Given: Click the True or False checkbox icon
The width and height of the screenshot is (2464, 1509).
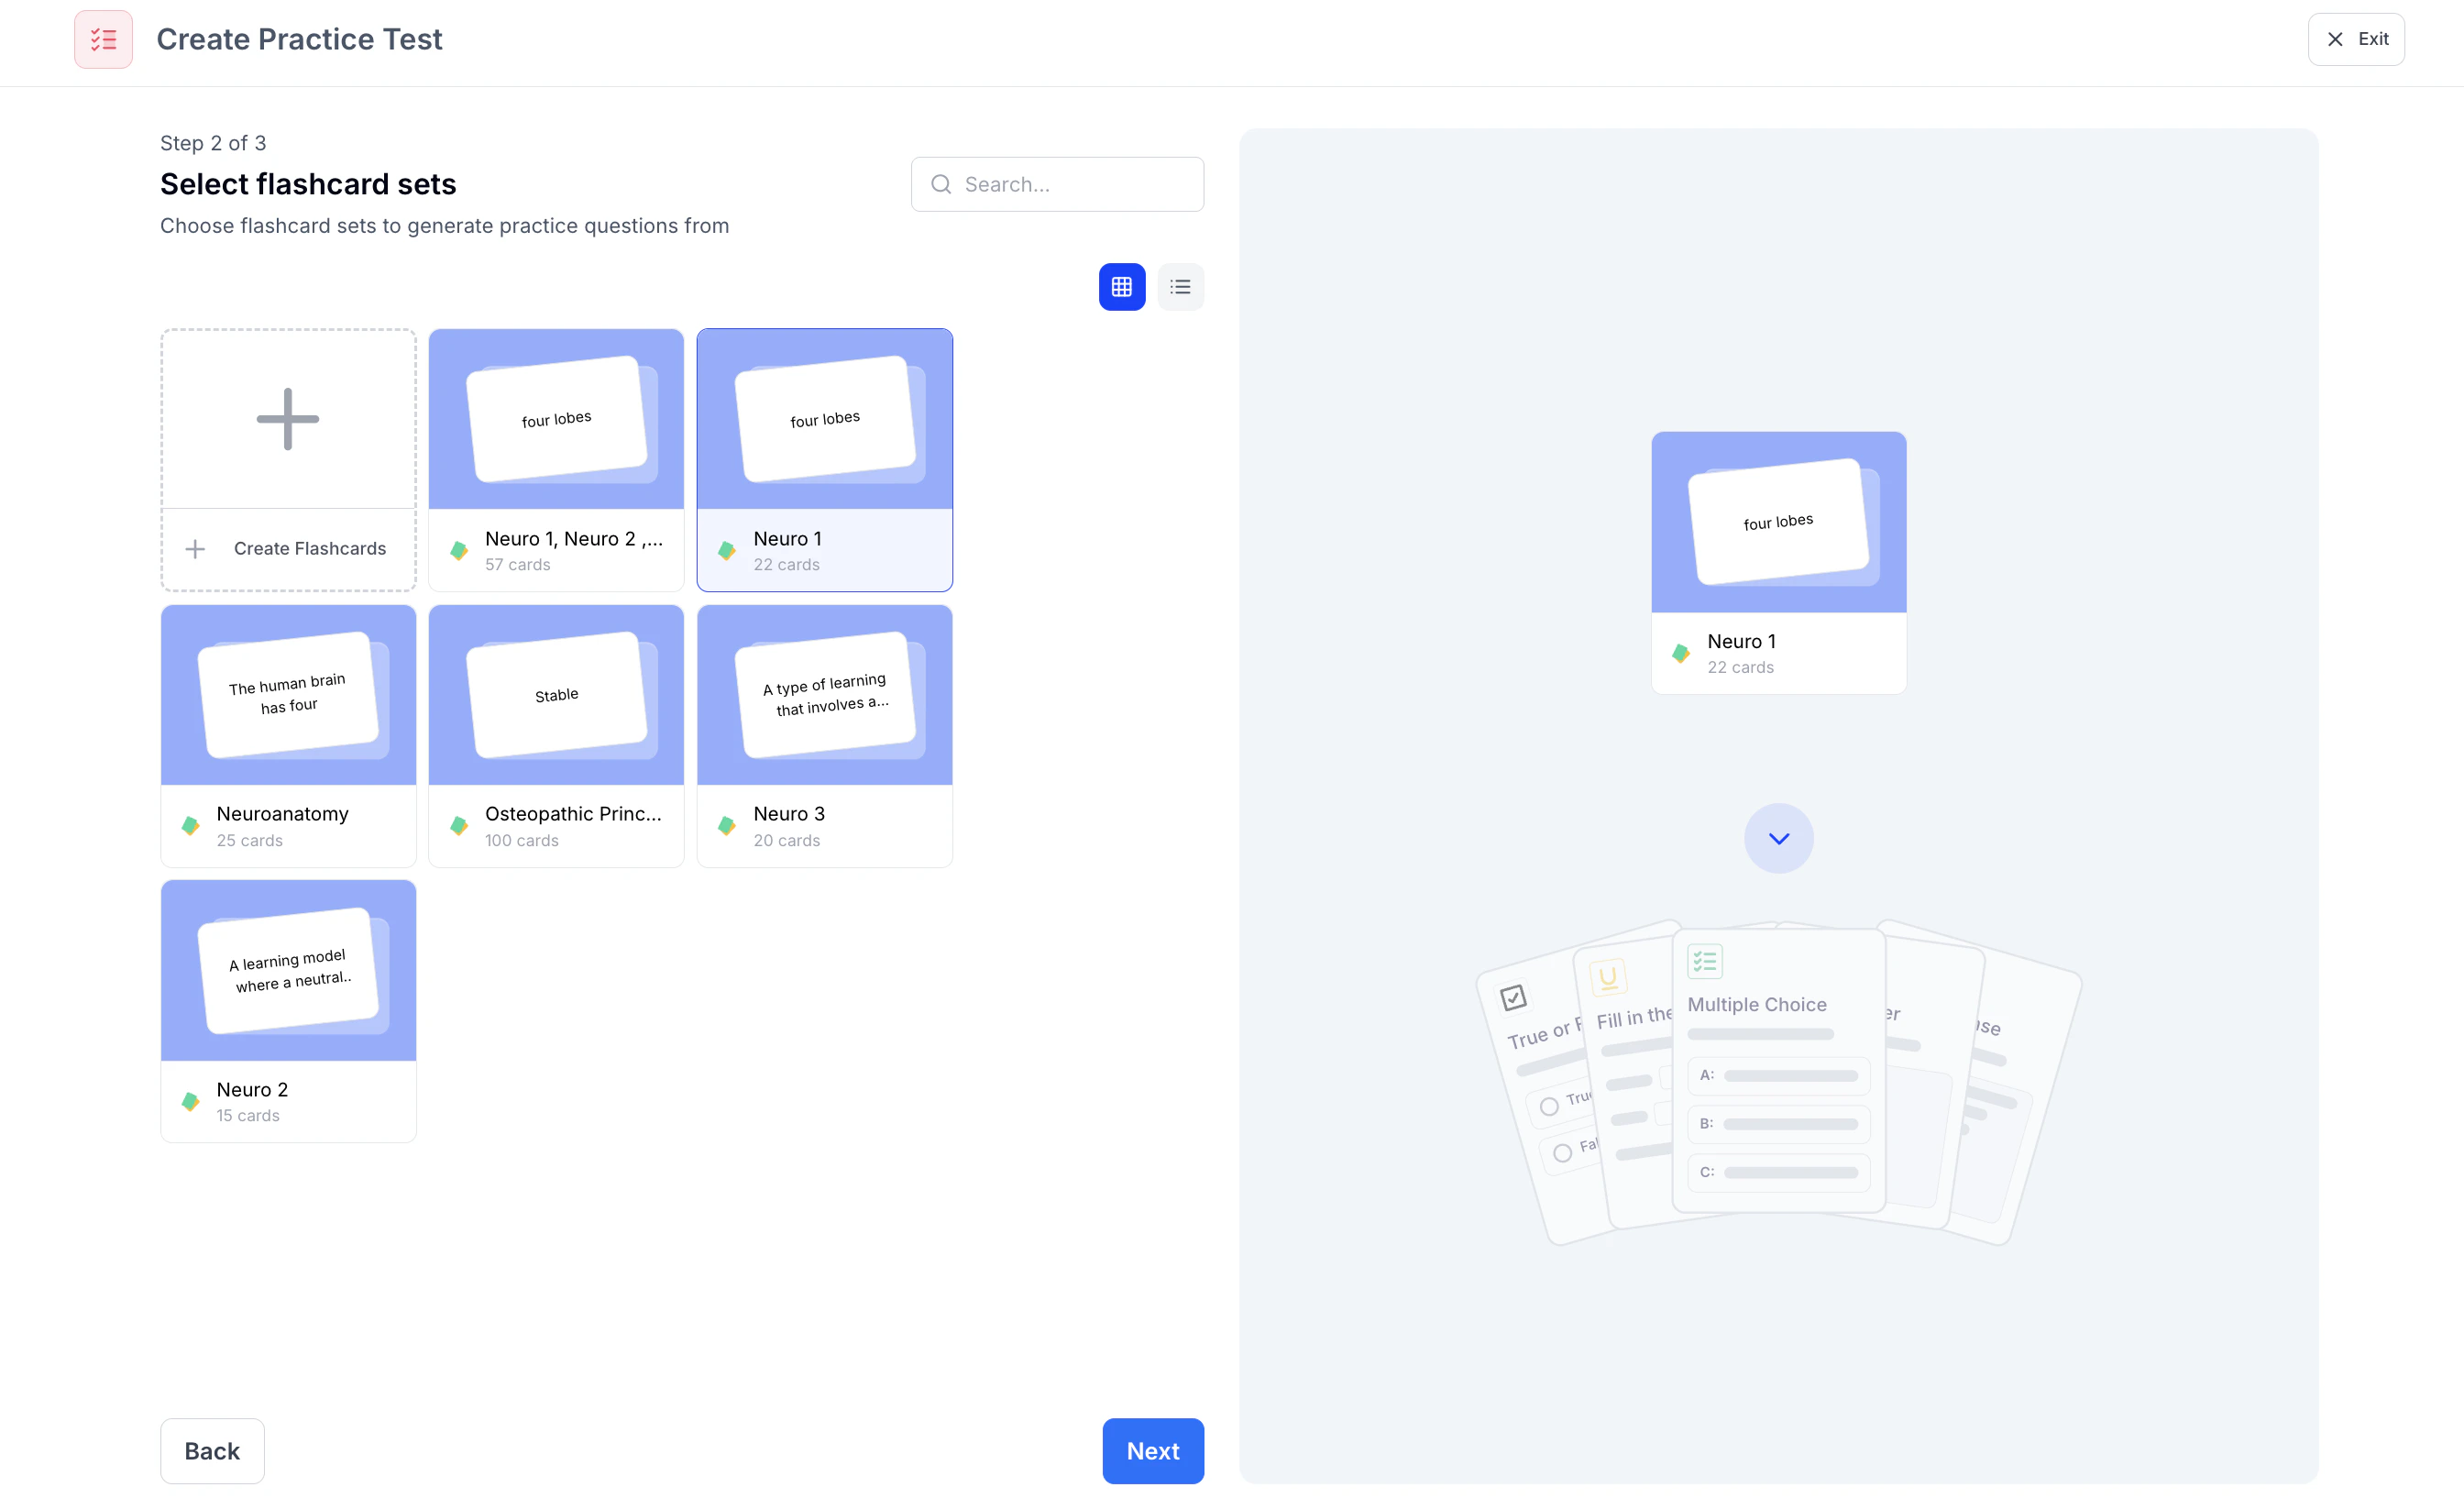Looking at the screenshot, I should click(1513, 997).
